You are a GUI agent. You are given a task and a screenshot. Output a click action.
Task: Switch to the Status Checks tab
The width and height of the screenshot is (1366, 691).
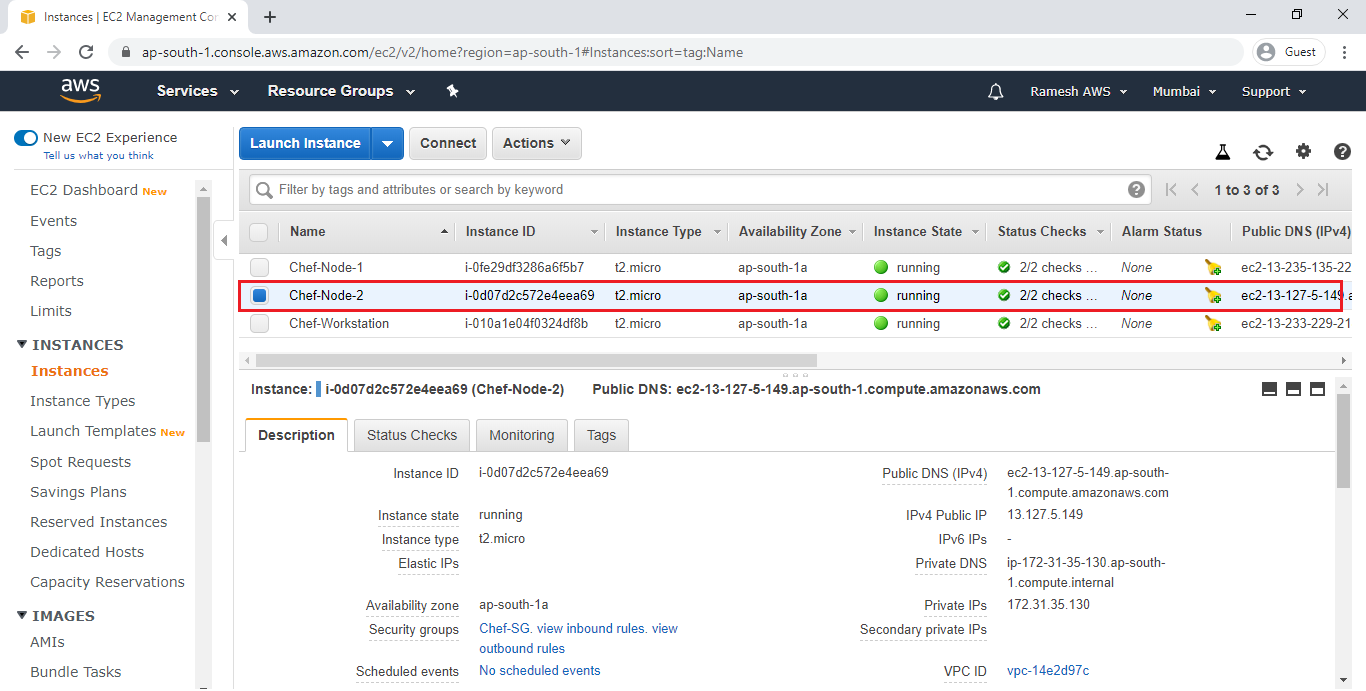tap(412, 435)
